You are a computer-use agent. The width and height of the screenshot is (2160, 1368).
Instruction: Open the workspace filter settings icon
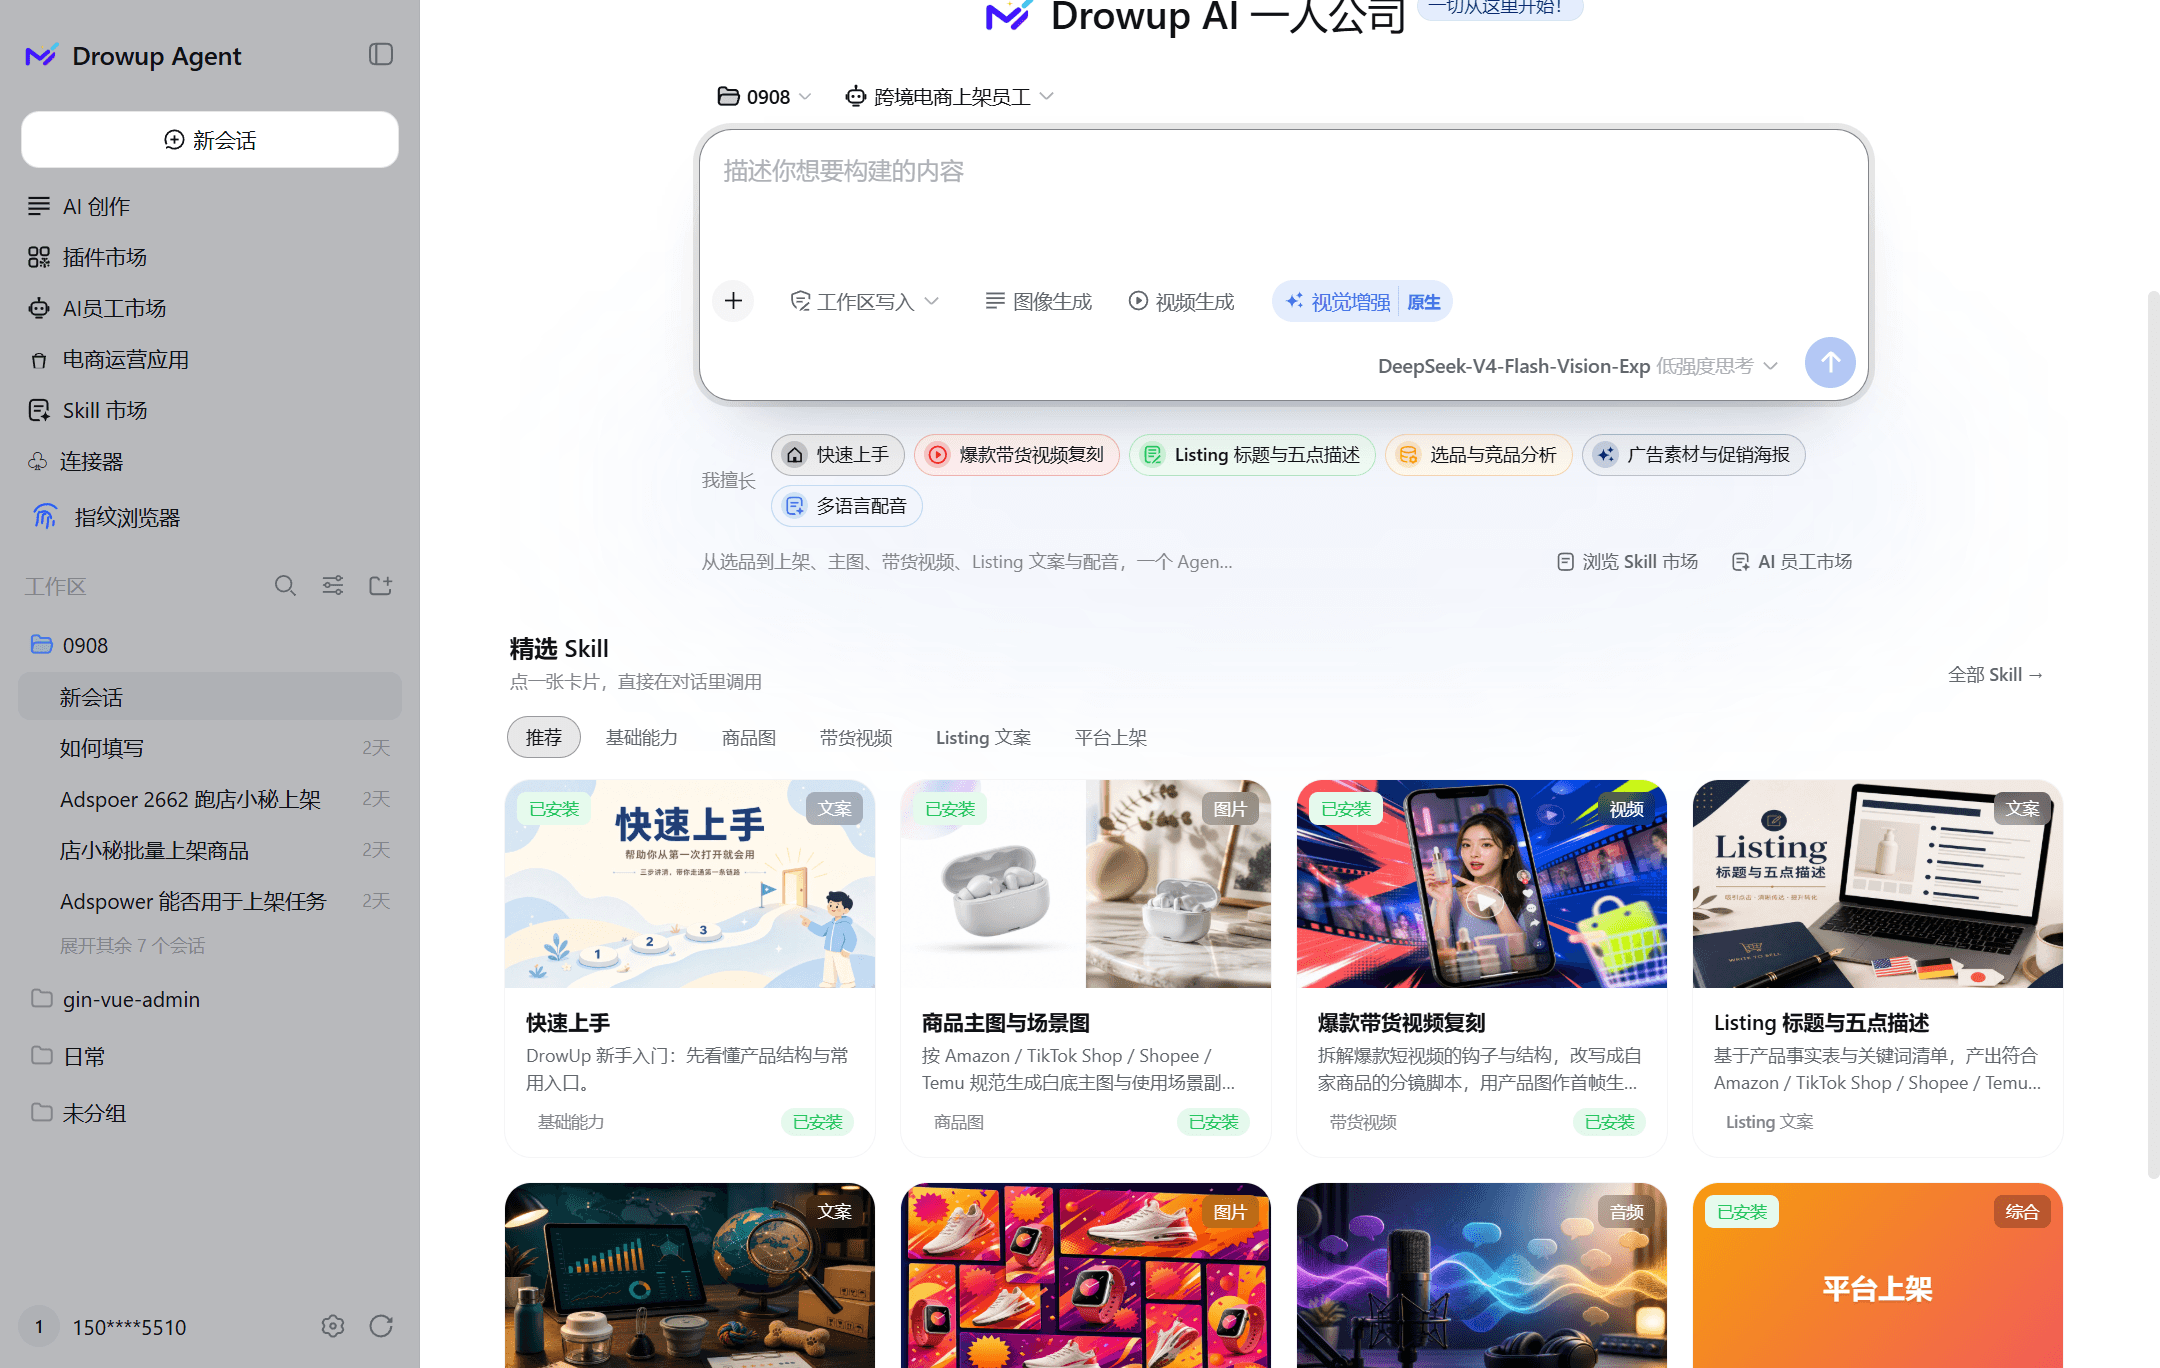(333, 586)
